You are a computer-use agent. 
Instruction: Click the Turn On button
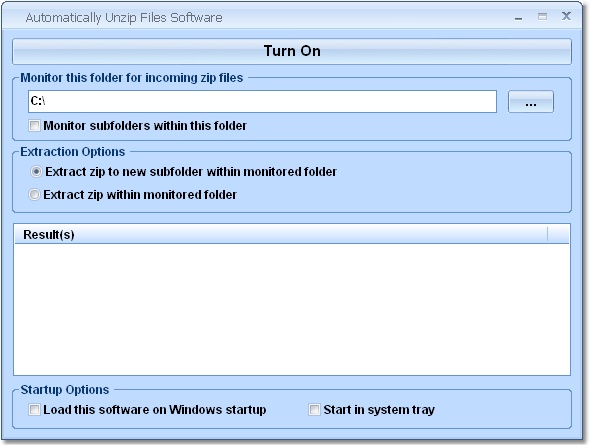(x=292, y=51)
